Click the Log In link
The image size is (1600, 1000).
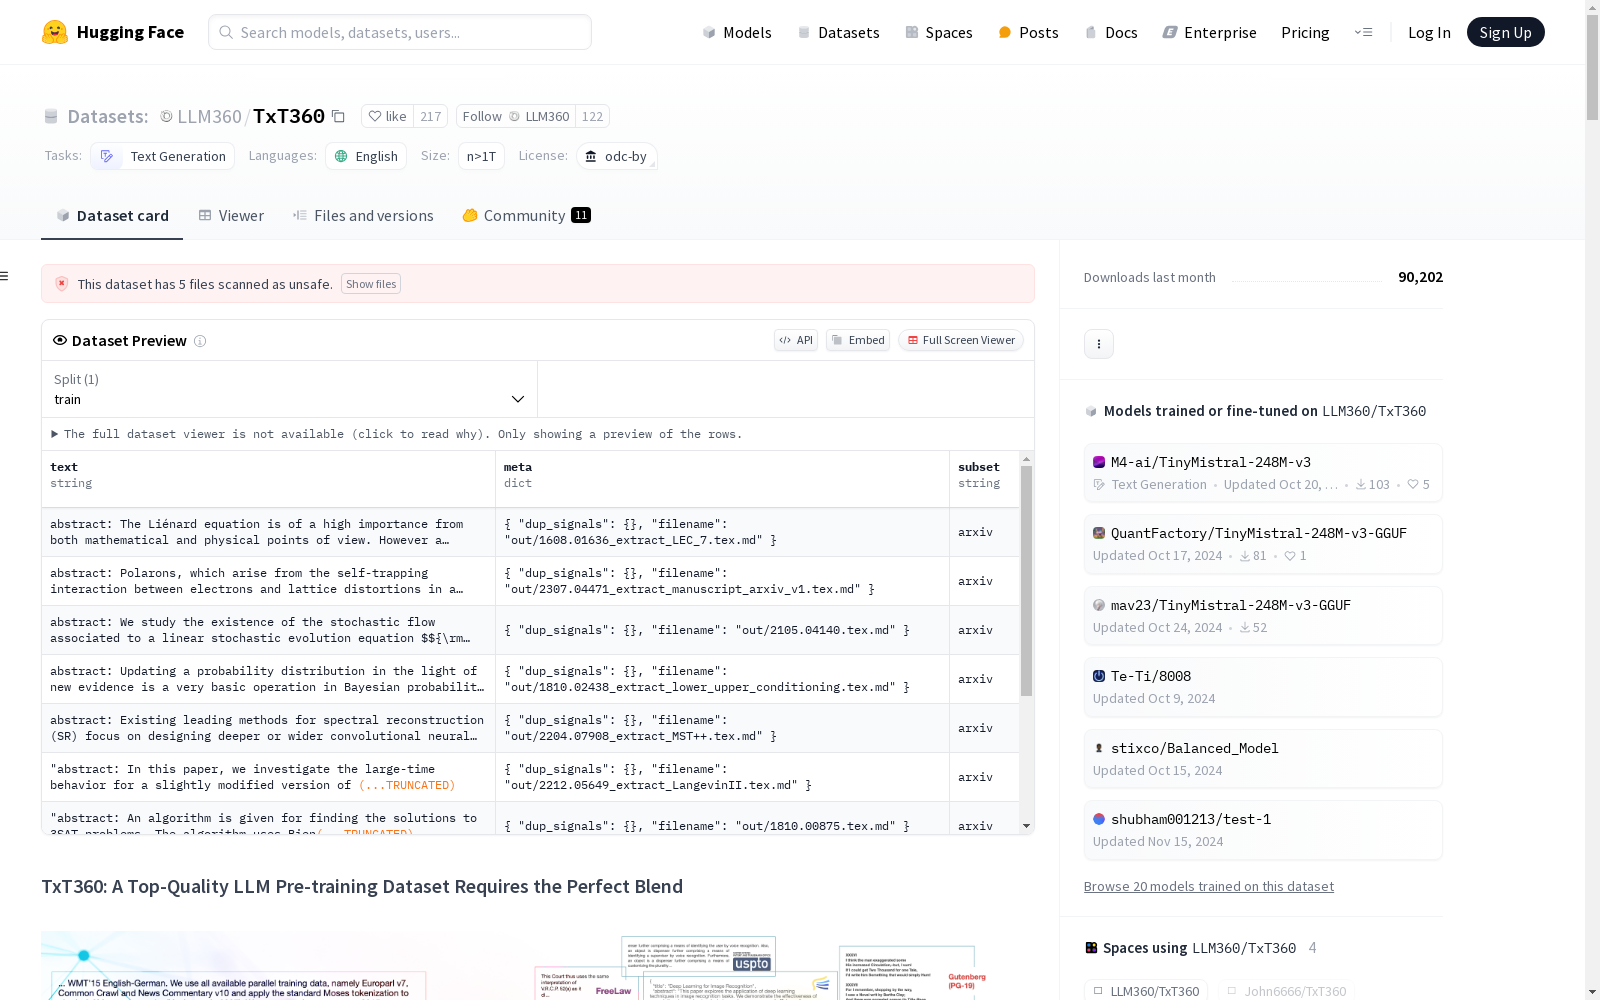point(1429,32)
